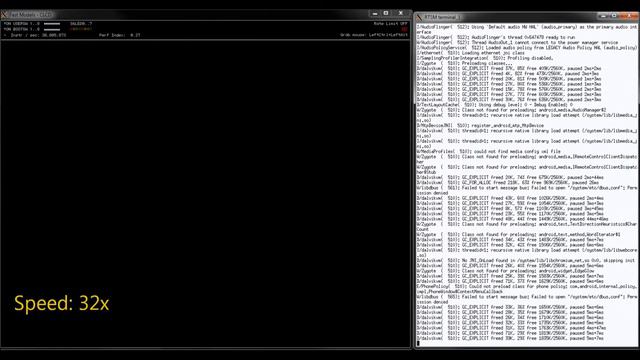
Task: Click the 'Could not preload class for phone policy' line
Action: coord(527,289)
